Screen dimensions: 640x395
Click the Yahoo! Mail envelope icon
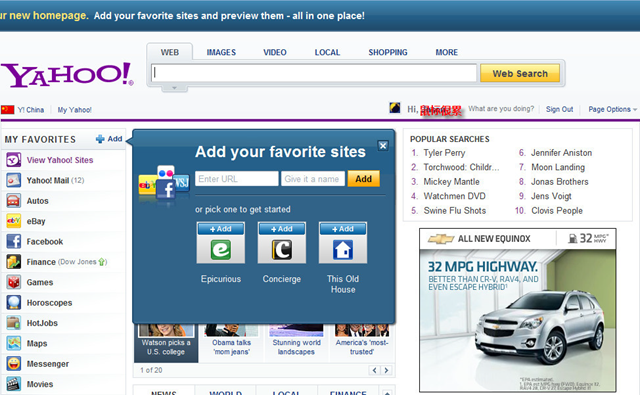point(13,180)
